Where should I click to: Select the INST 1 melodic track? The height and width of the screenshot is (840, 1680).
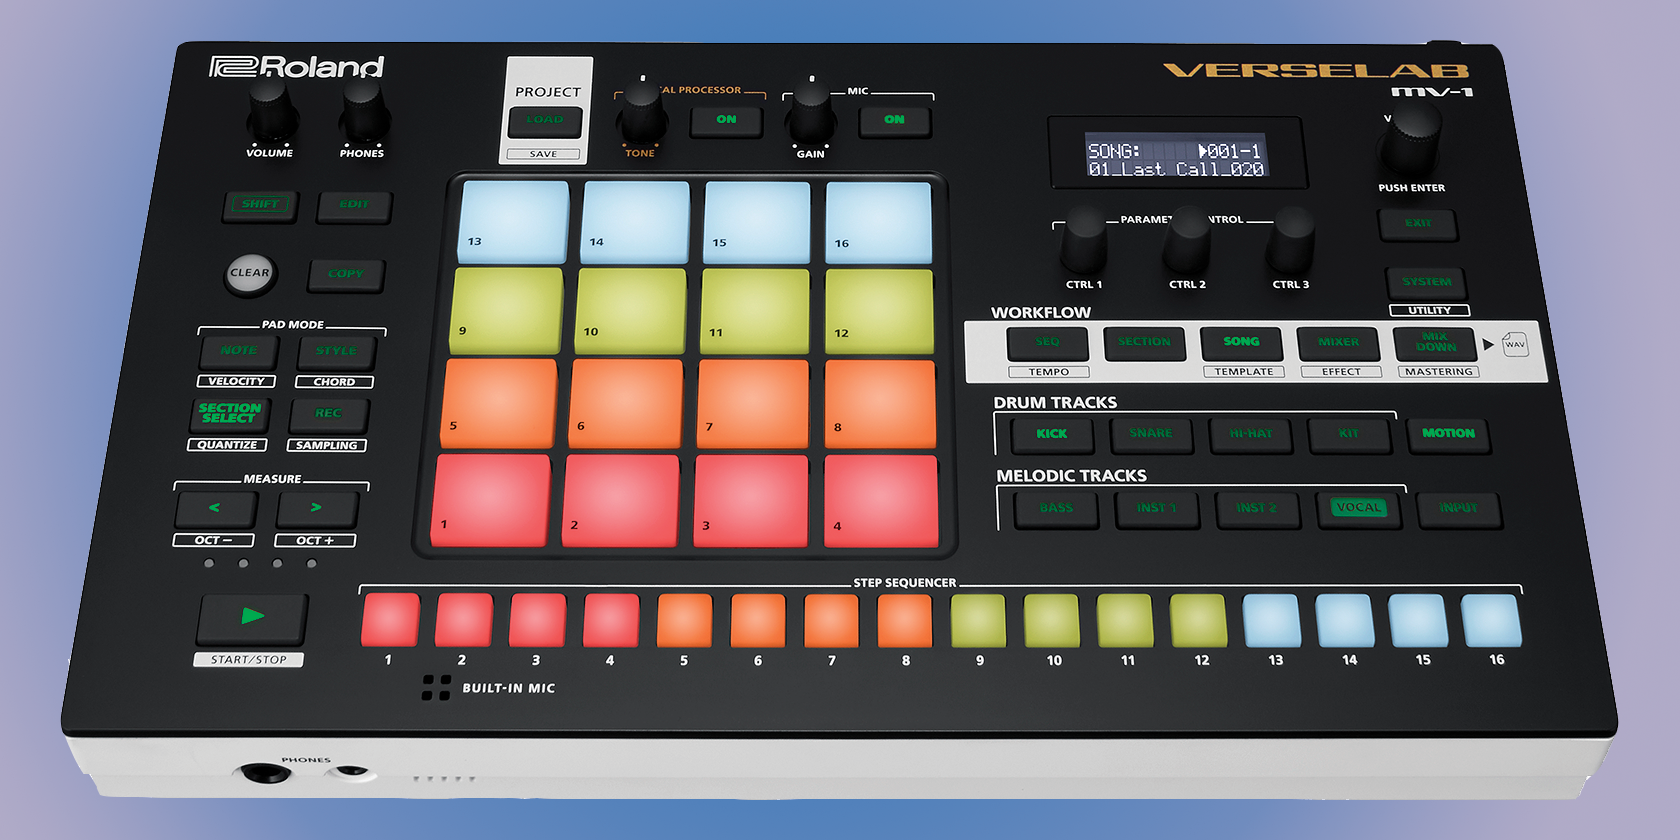pos(1156,509)
